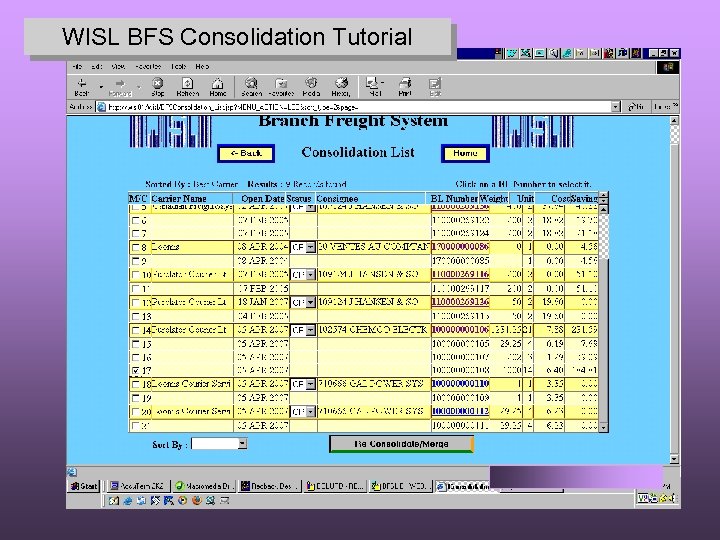Click the page icon in the address bar
The height and width of the screenshot is (540, 720).
(x=101, y=107)
